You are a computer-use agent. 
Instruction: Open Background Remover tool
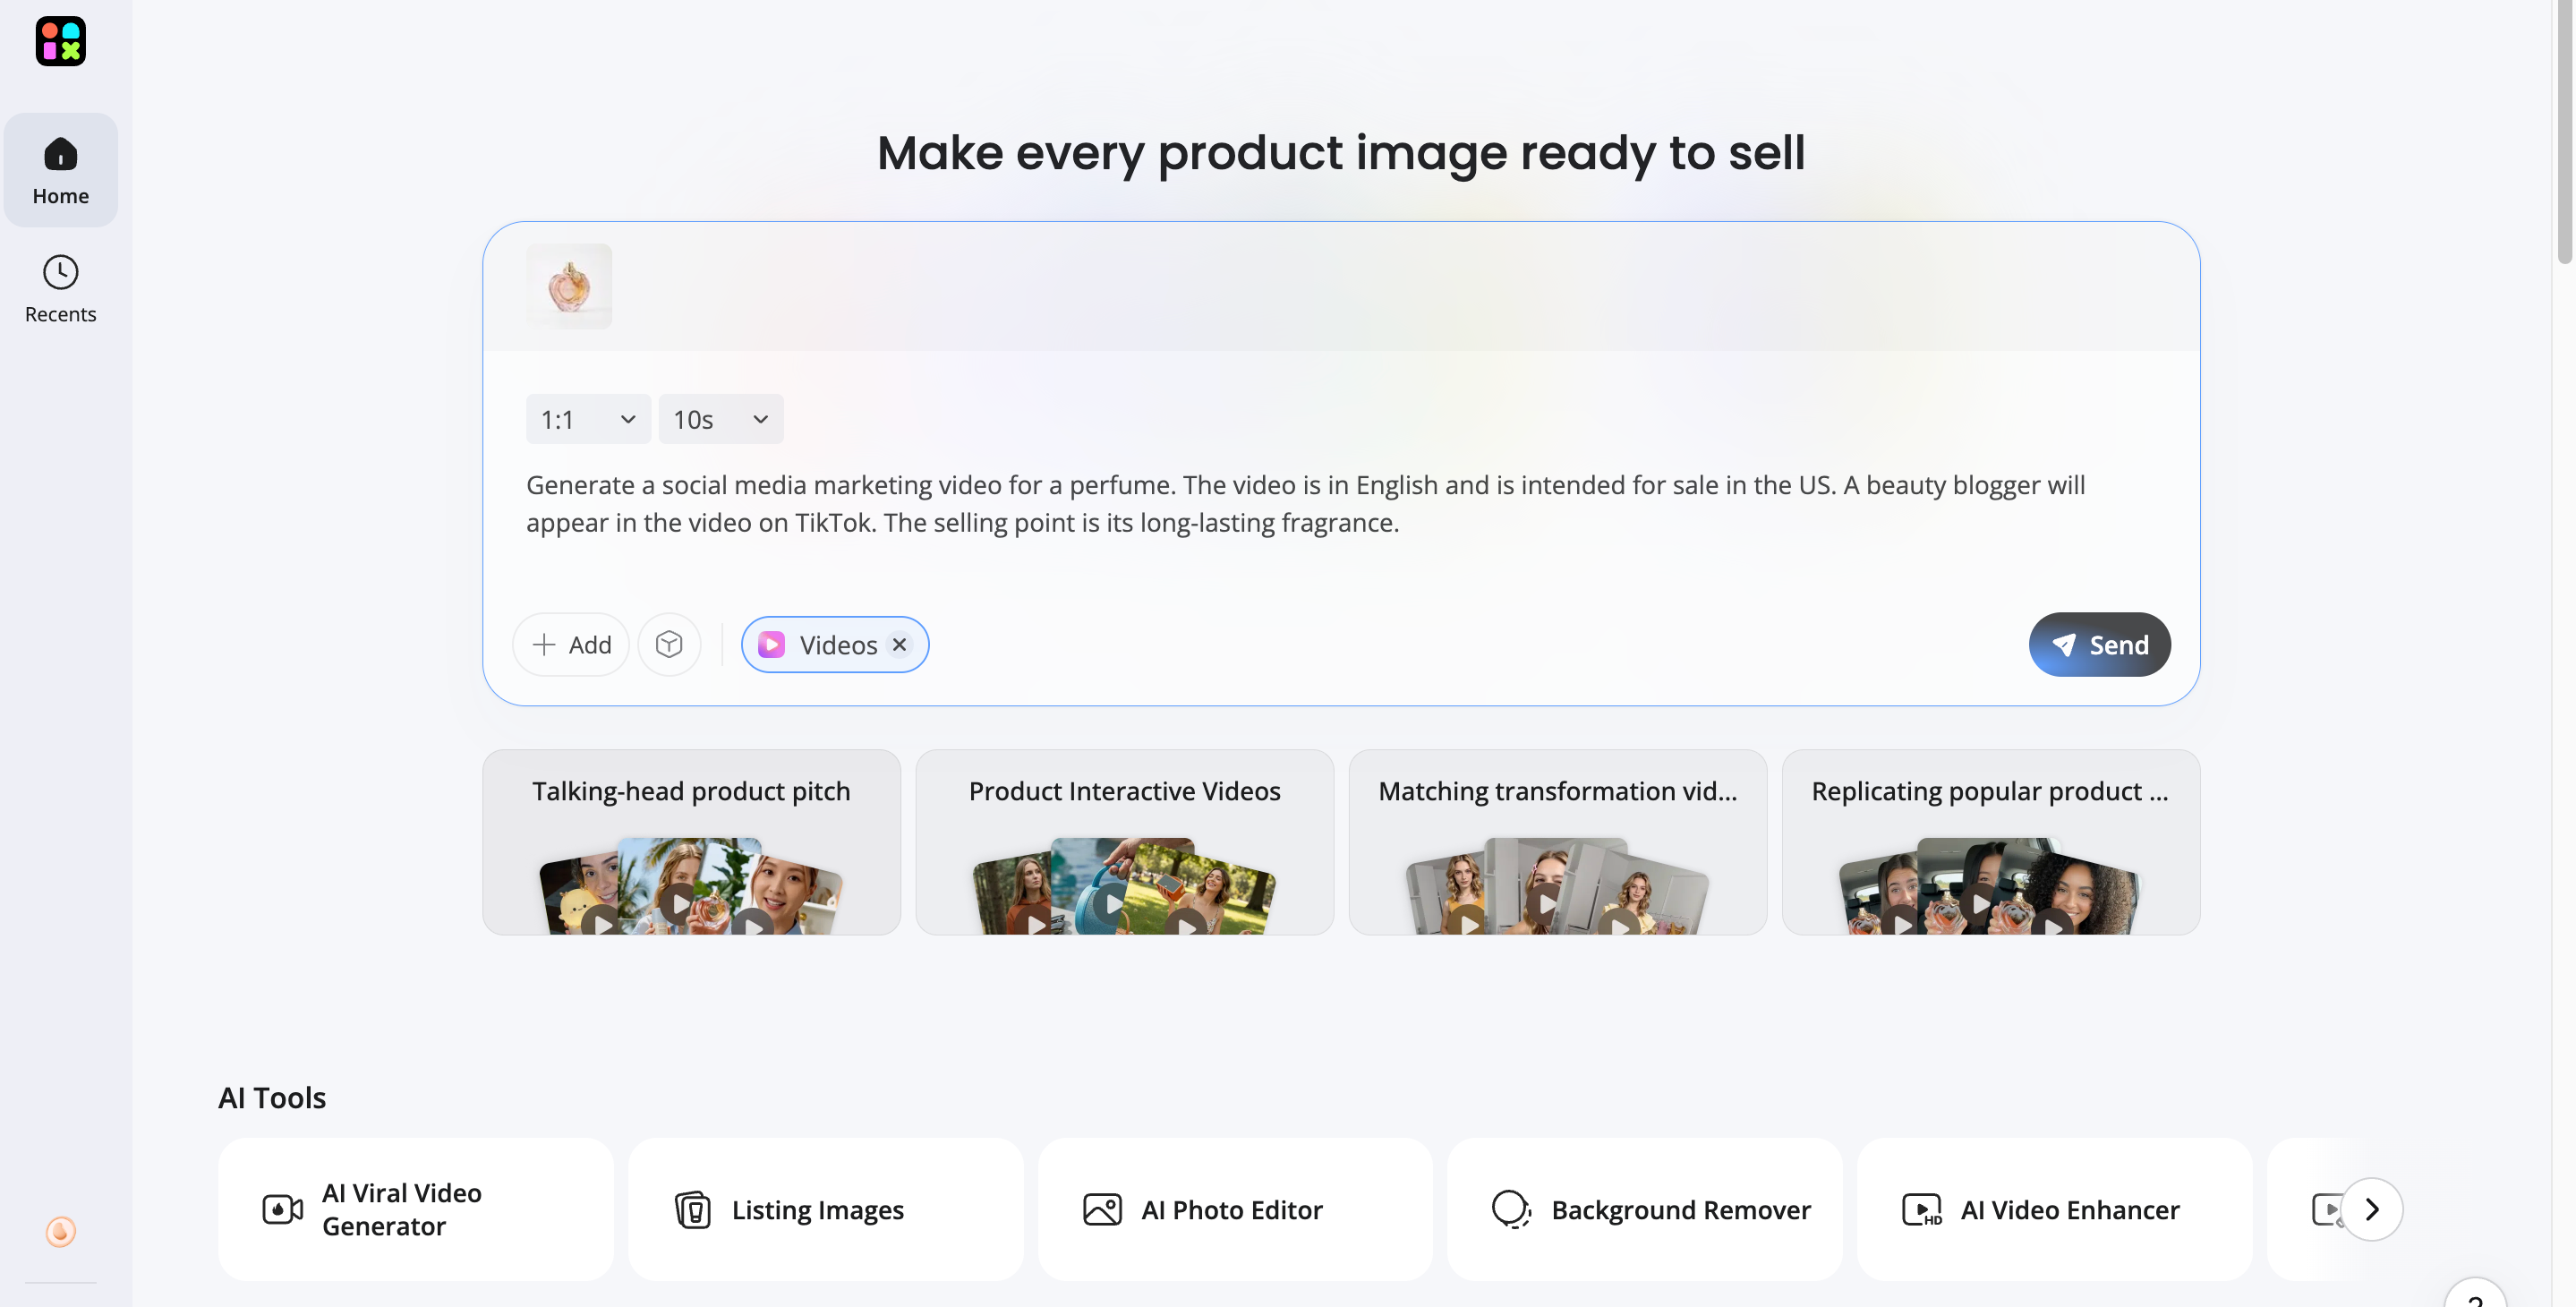1645,1209
